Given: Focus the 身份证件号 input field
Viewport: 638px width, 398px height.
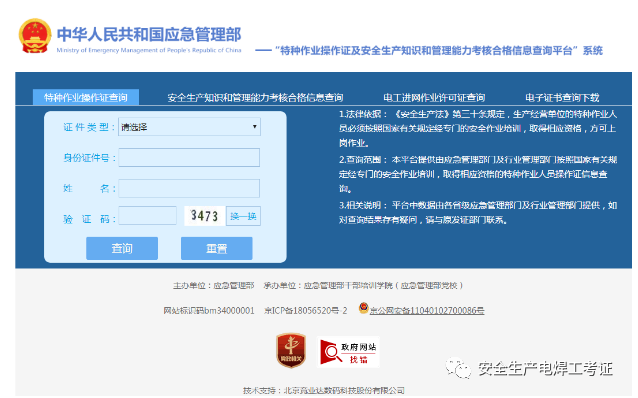Looking at the screenshot, I should [189, 157].
